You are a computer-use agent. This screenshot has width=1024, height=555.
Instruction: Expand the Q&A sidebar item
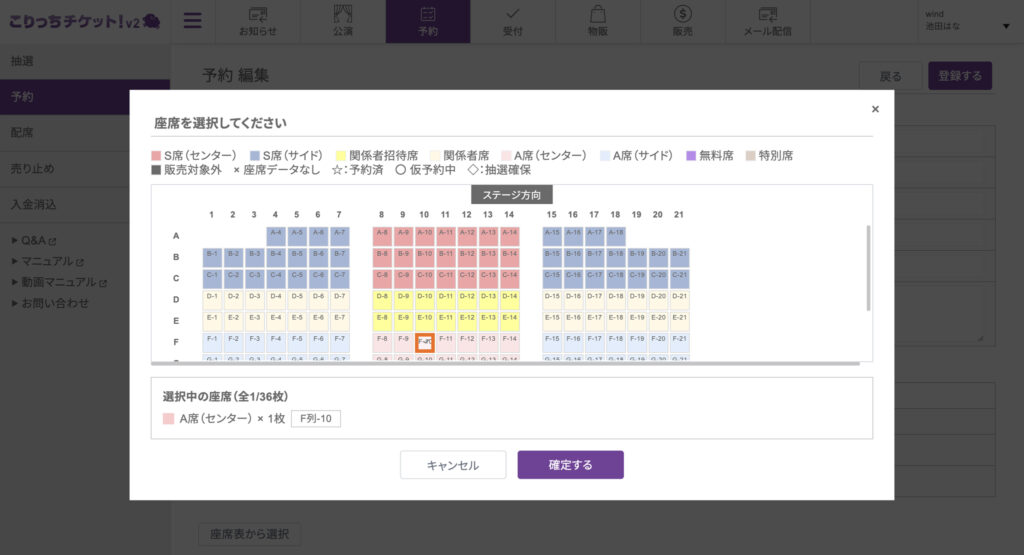point(34,240)
